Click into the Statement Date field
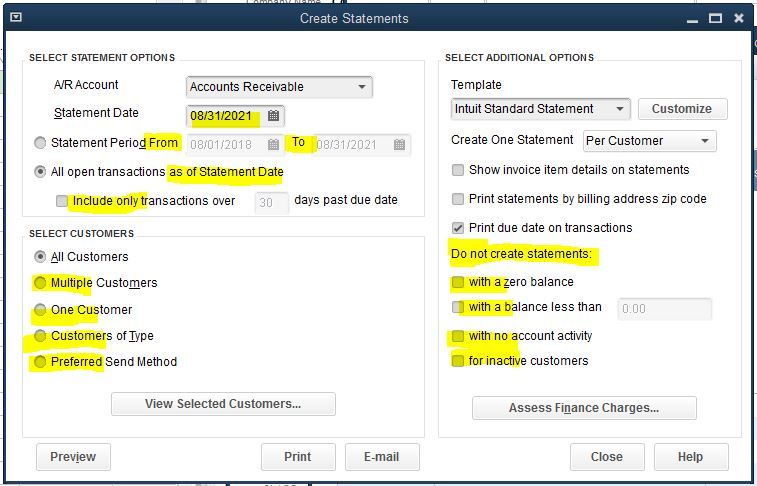Image resolution: width=757 pixels, height=486 pixels. [224, 116]
